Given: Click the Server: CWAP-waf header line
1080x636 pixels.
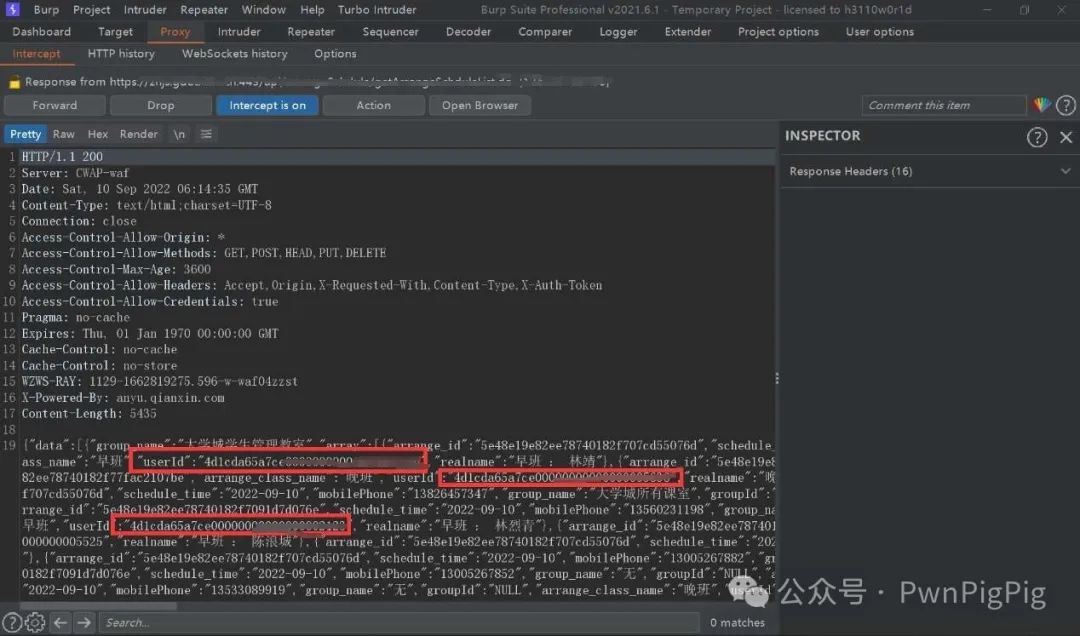Looking at the screenshot, I should pos(75,173).
